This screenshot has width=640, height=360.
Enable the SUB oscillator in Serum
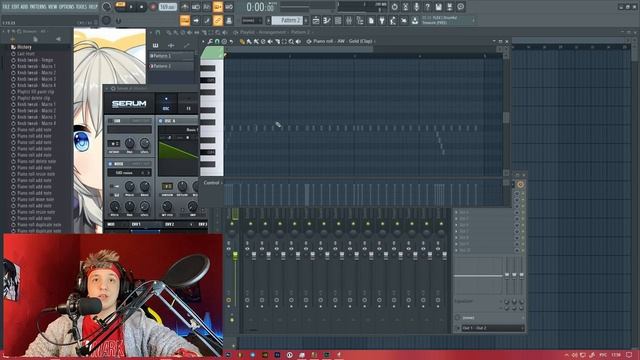point(111,121)
